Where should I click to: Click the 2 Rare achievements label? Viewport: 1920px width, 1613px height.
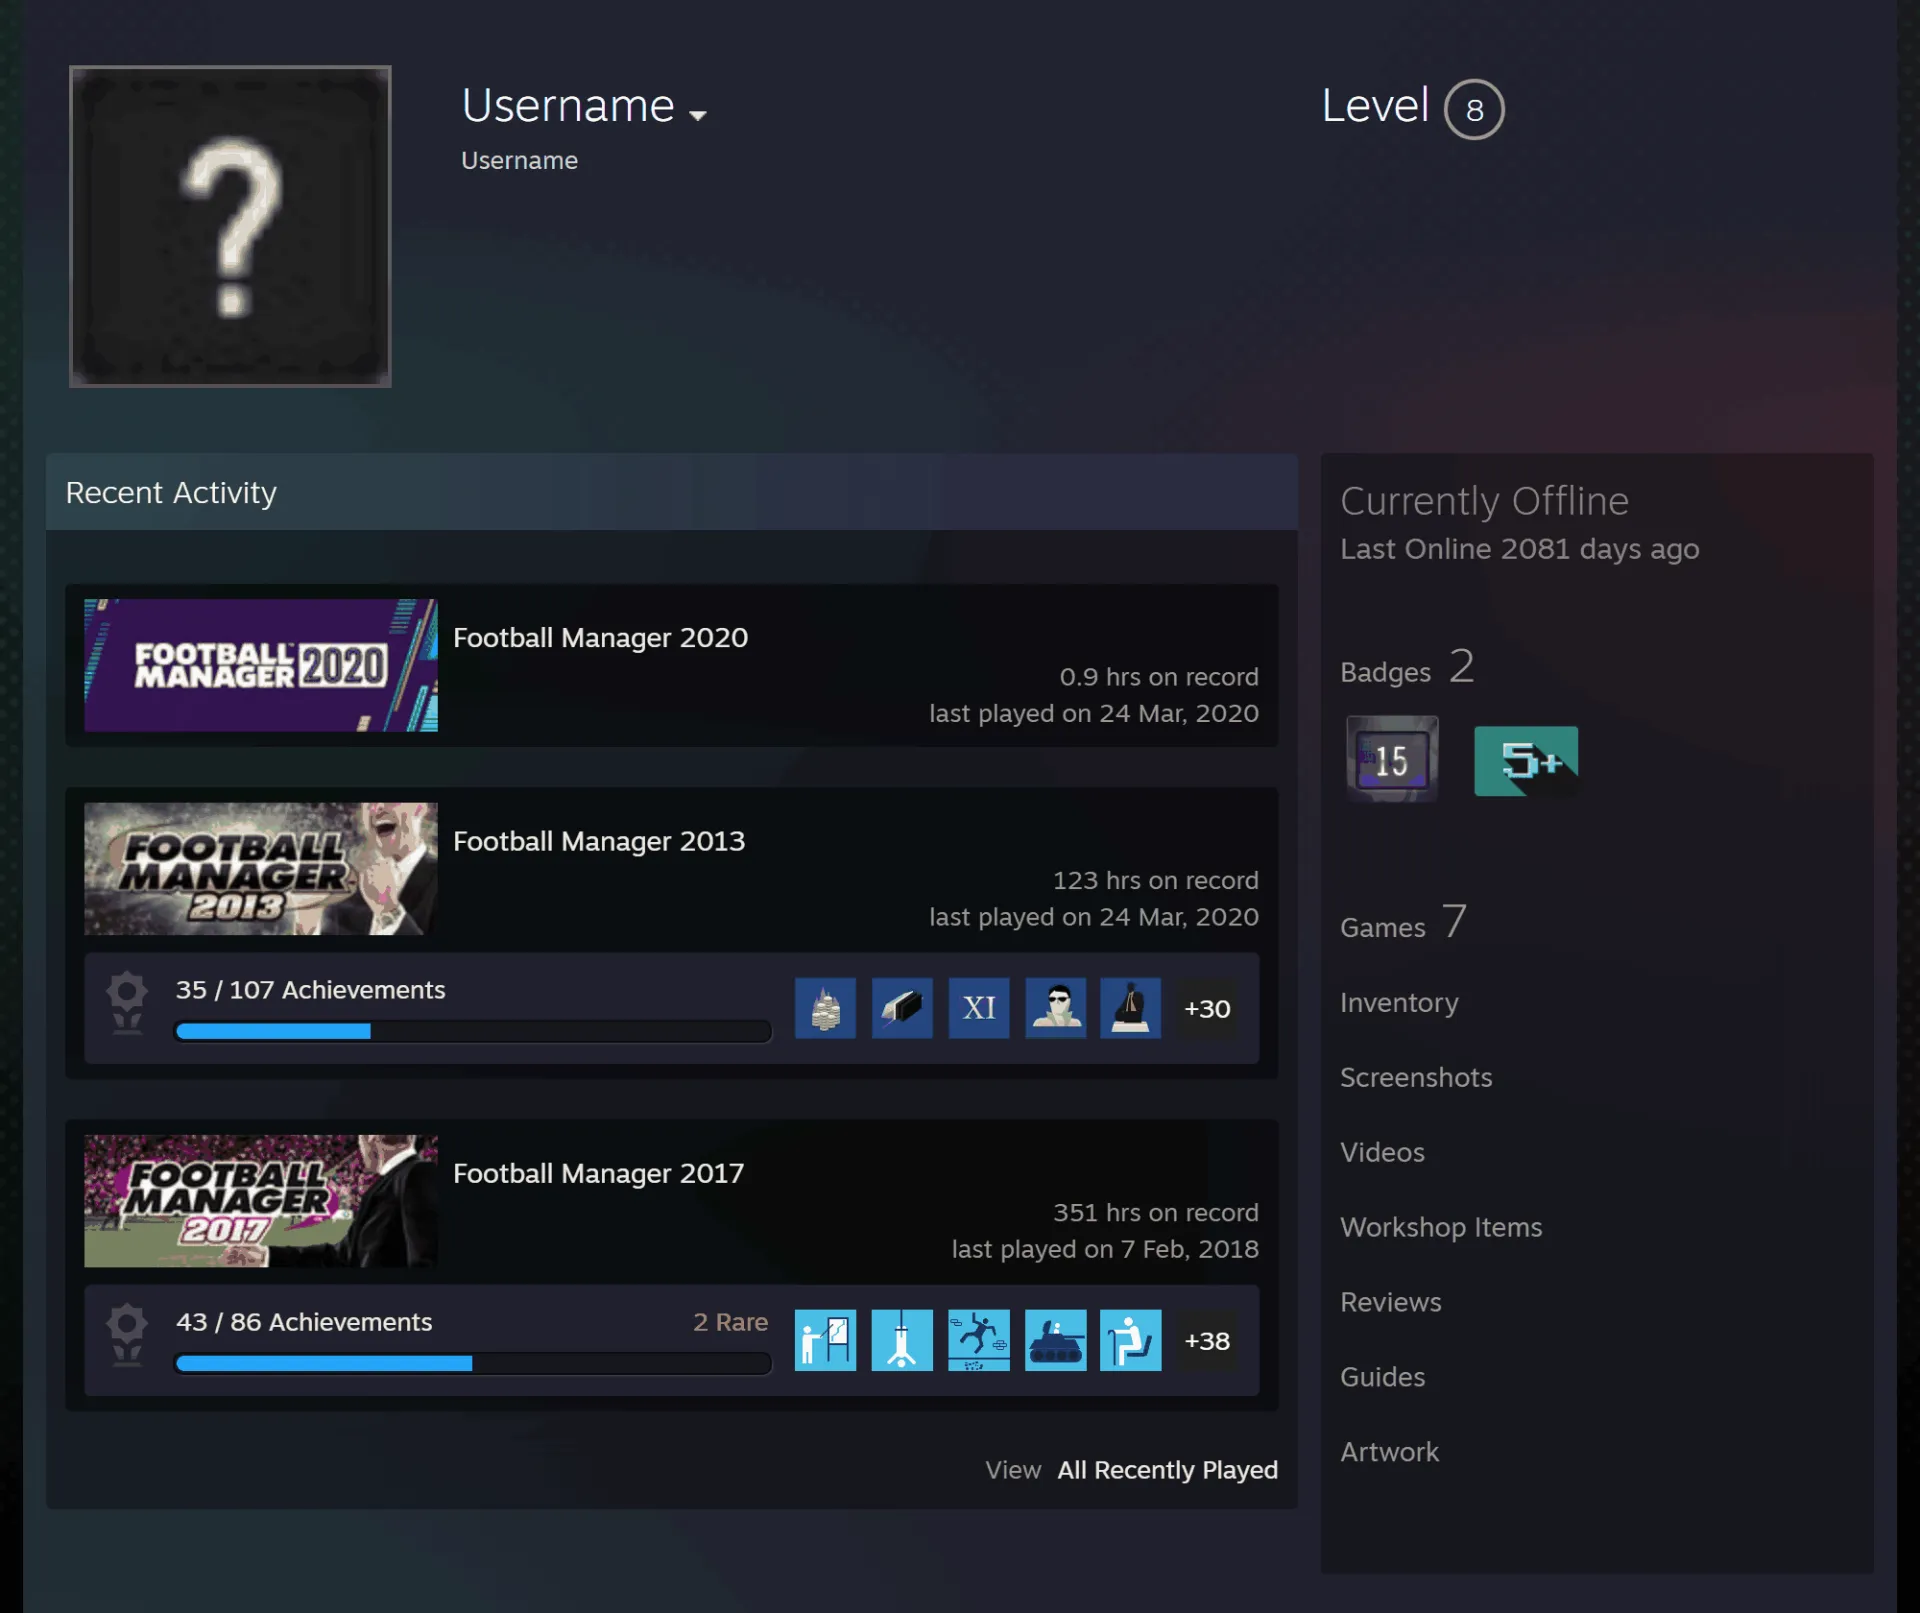[731, 1322]
